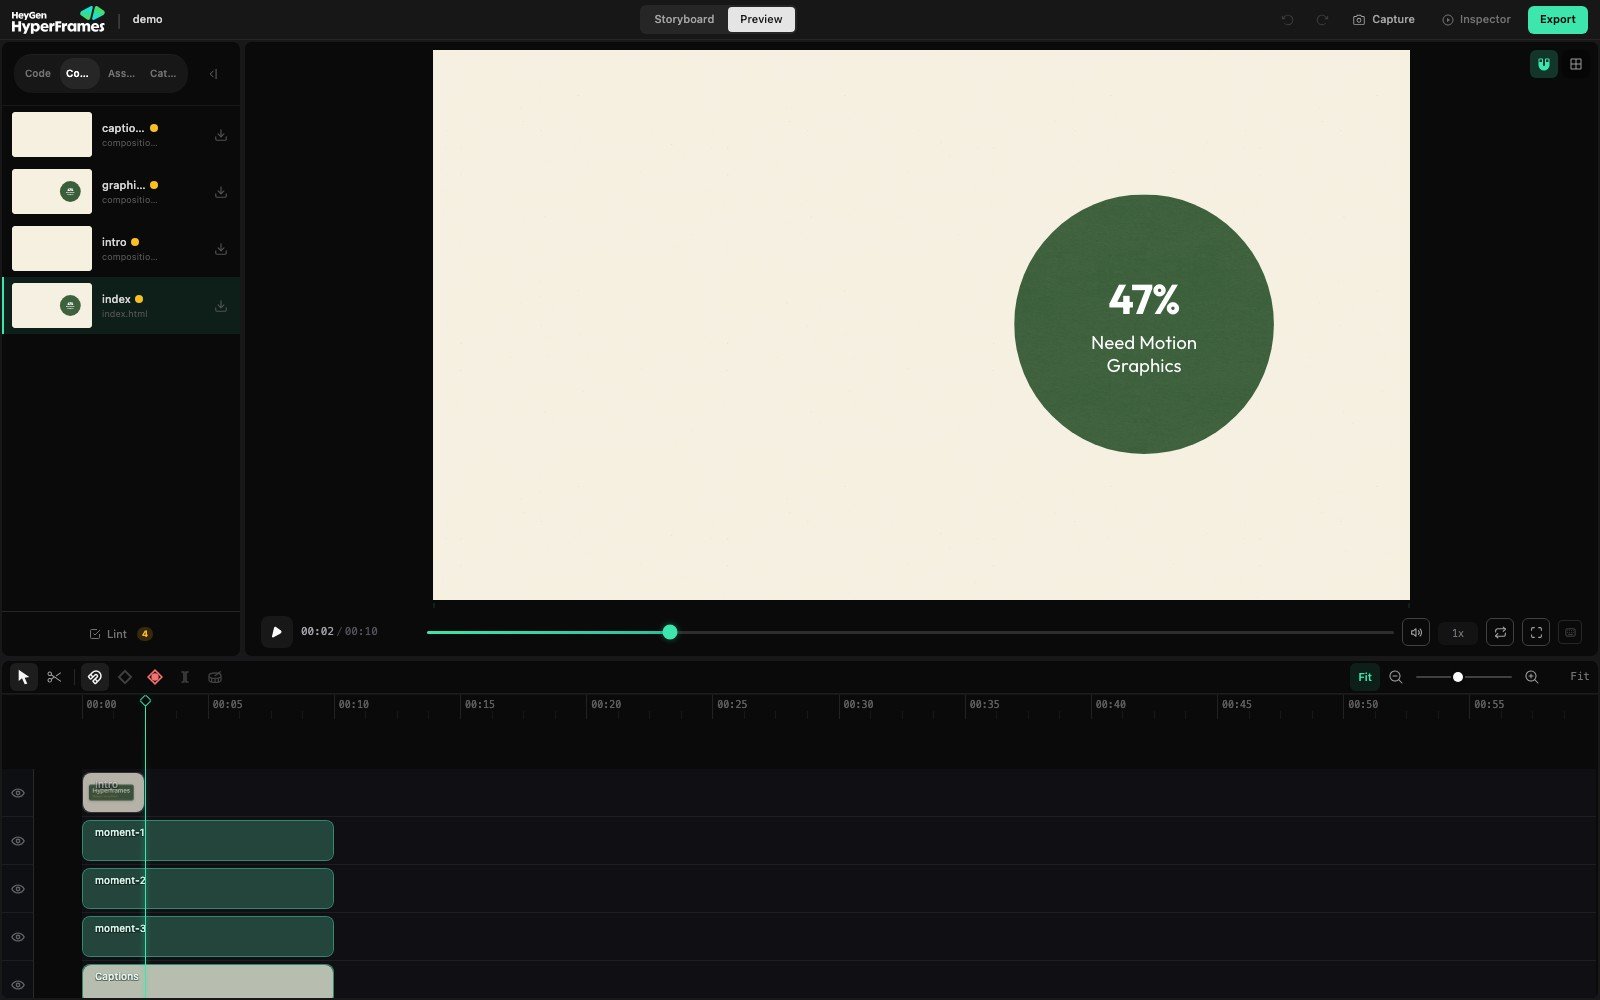1600x1000 pixels.
Task: Open the Ass... assets tab
Action: pyautogui.click(x=121, y=74)
